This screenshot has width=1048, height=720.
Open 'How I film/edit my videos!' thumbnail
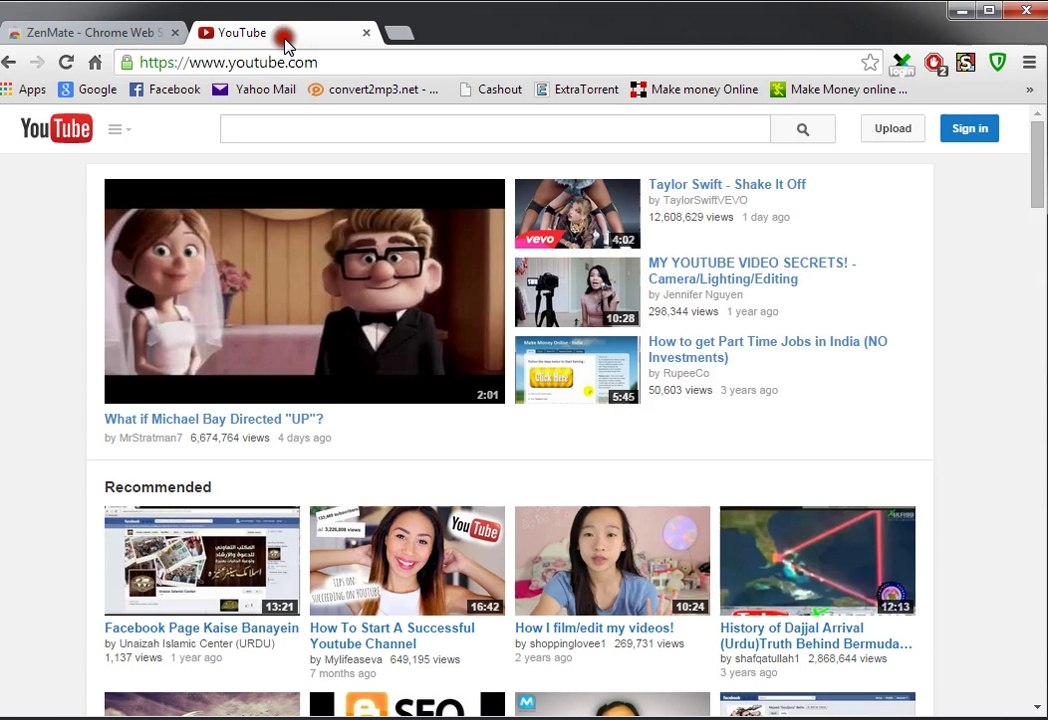(612, 560)
